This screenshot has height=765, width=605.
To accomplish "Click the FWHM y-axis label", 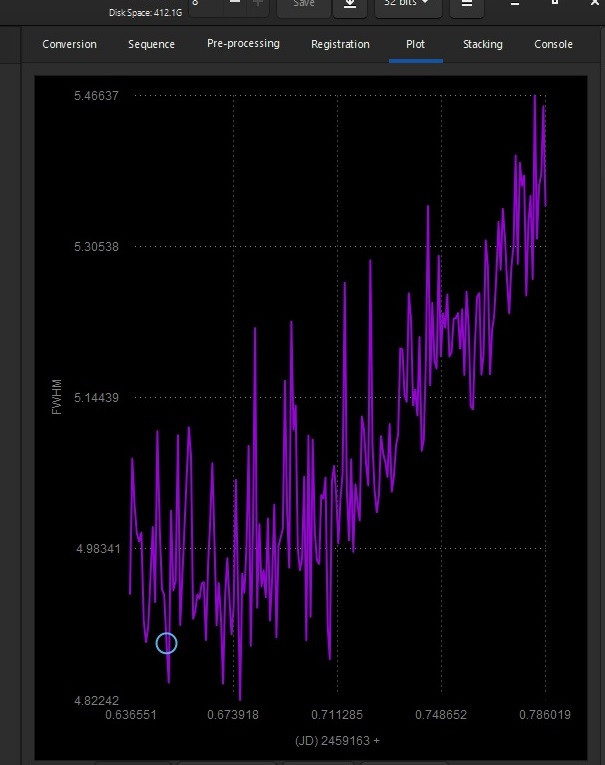I will (57, 397).
